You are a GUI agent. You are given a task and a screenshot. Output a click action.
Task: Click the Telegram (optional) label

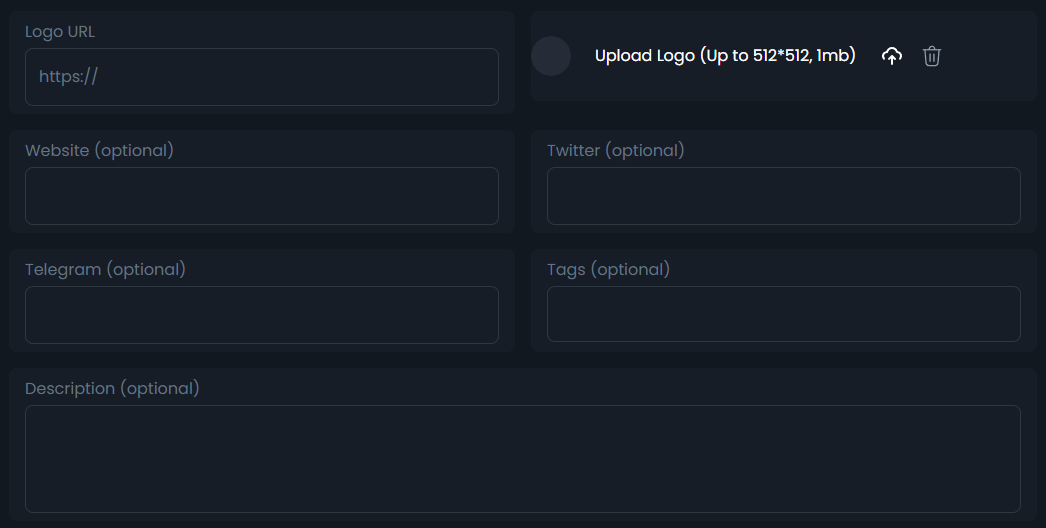coord(105,270)
